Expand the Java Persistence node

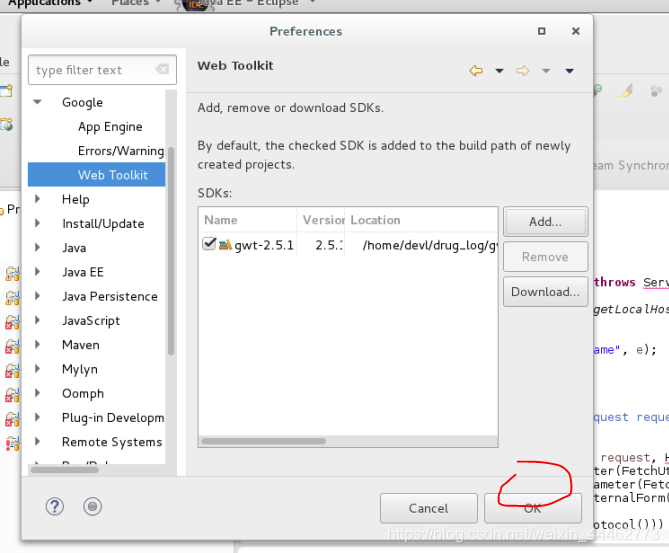pyautogui.click(x=38, y=296)
